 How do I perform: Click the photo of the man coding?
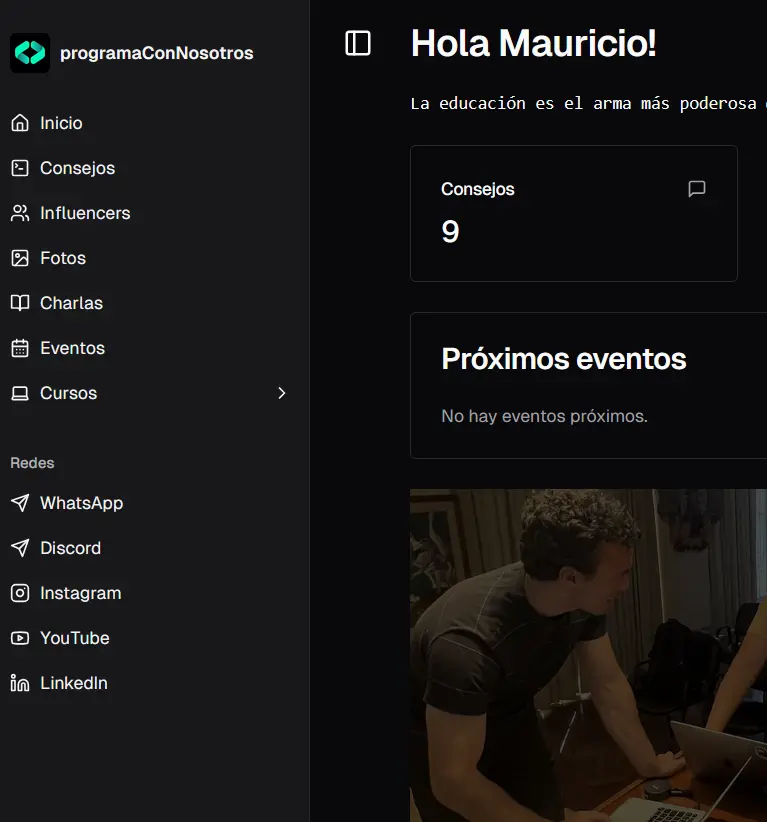coord(588,655)
